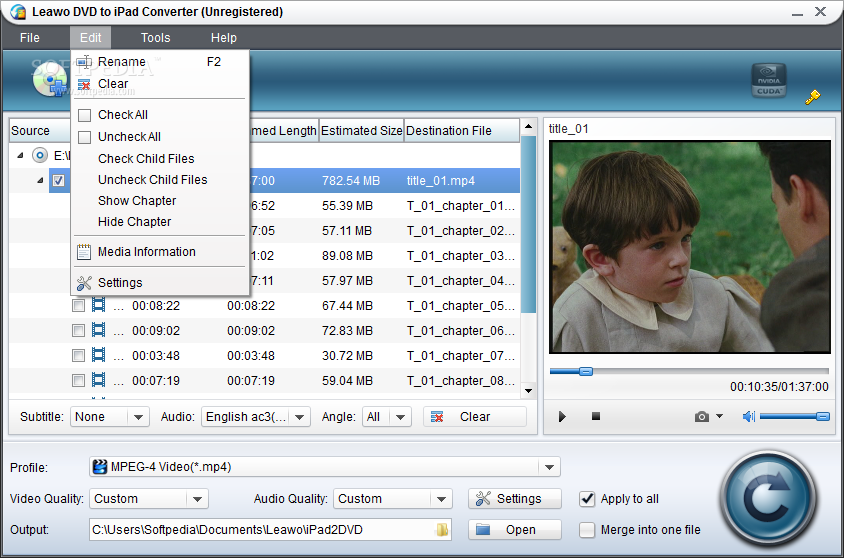This screenshot has width=844, height=558.
Task: Click the Settings button beside Audio Quality
Action: coord(515,499)
